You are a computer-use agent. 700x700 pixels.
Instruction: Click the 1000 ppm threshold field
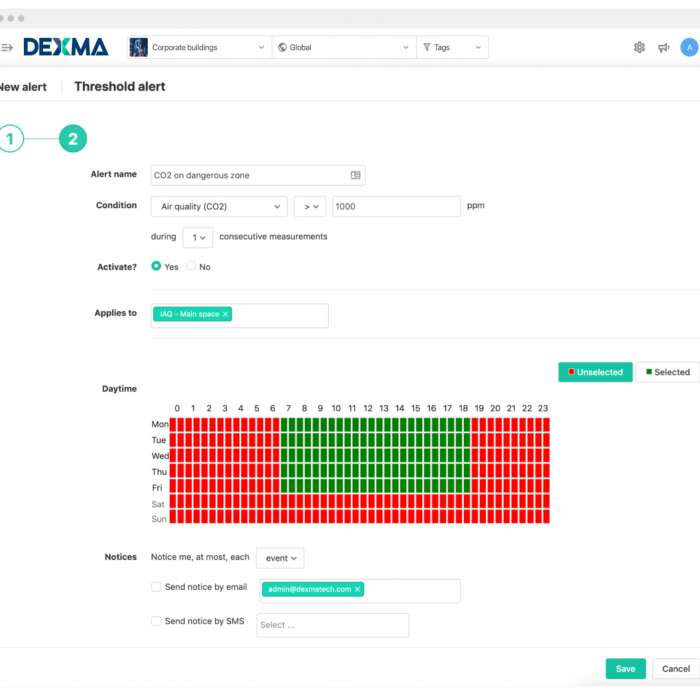coord(396,206)
